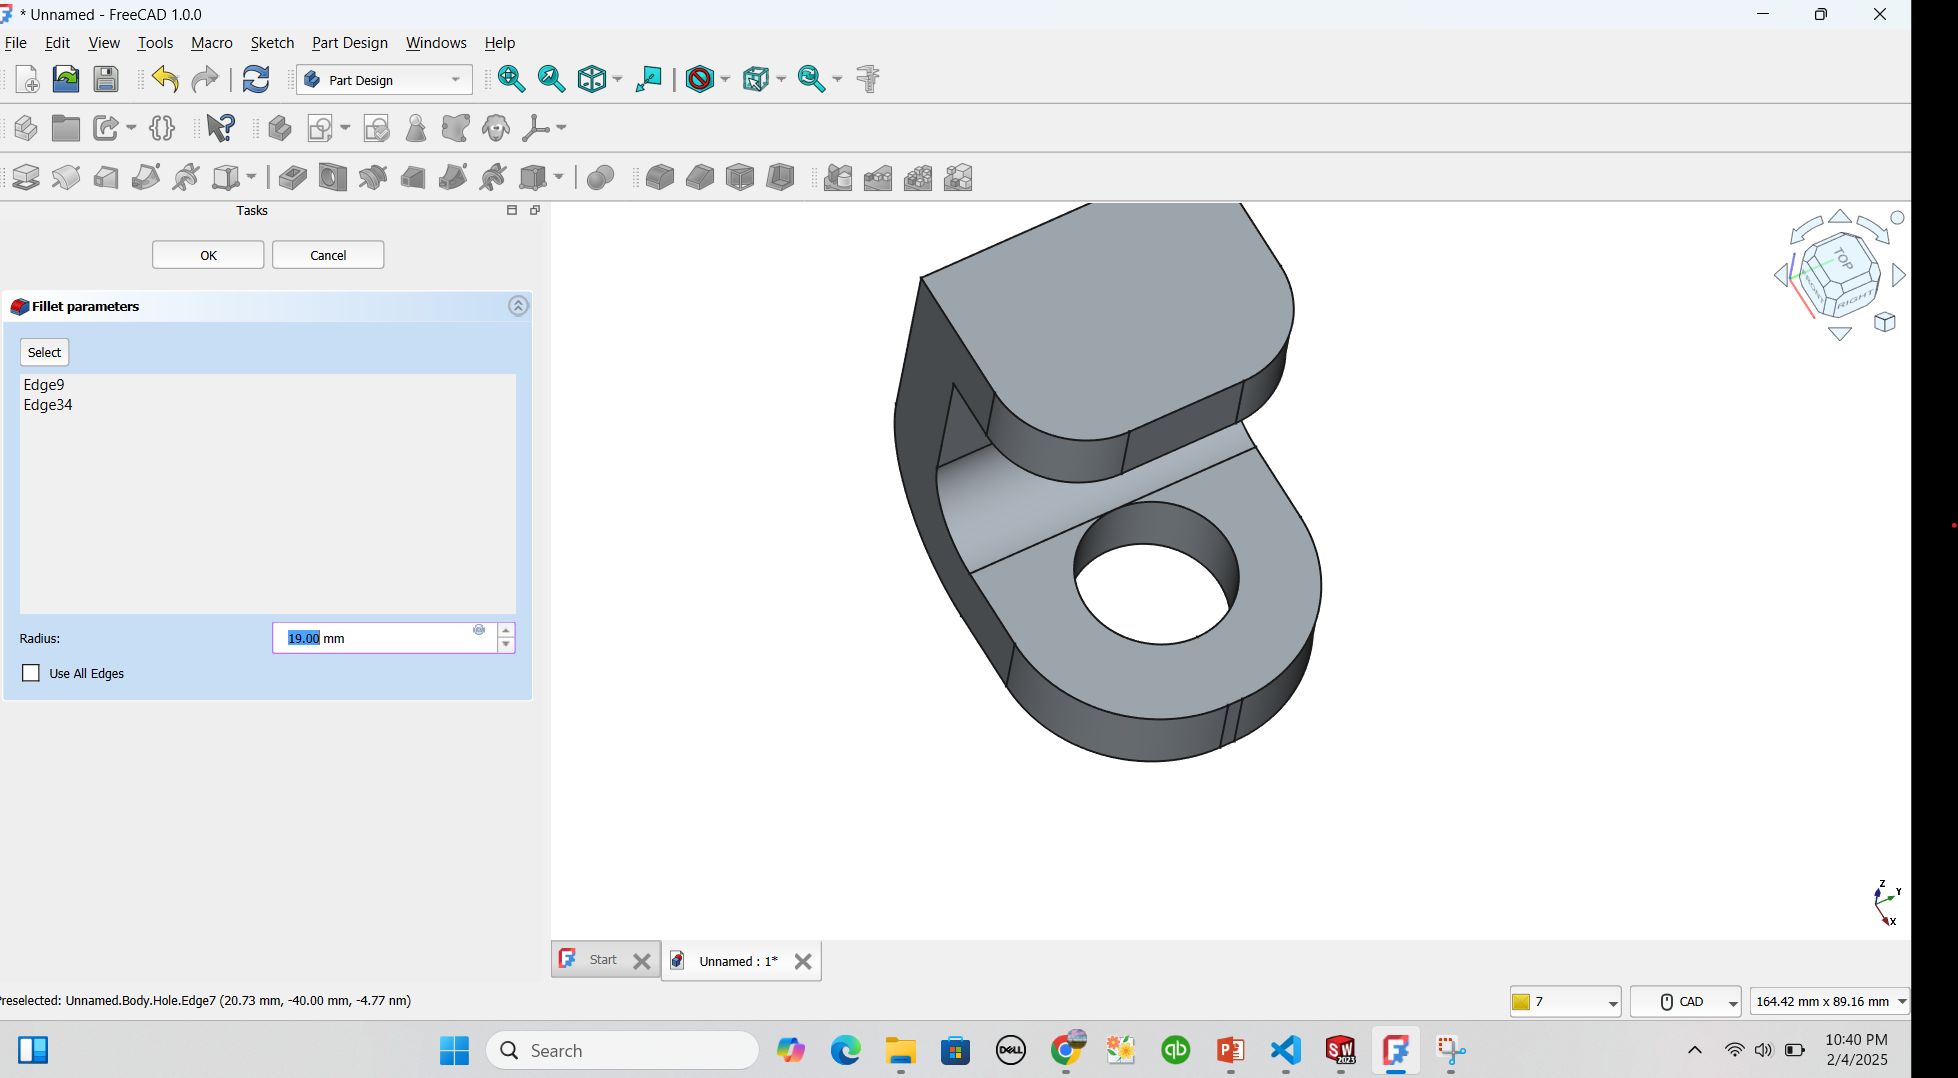This screenshot has height=1078, width=1958.
Task: Open Google Chrome from taskbar
Action: (1066, 1050)
